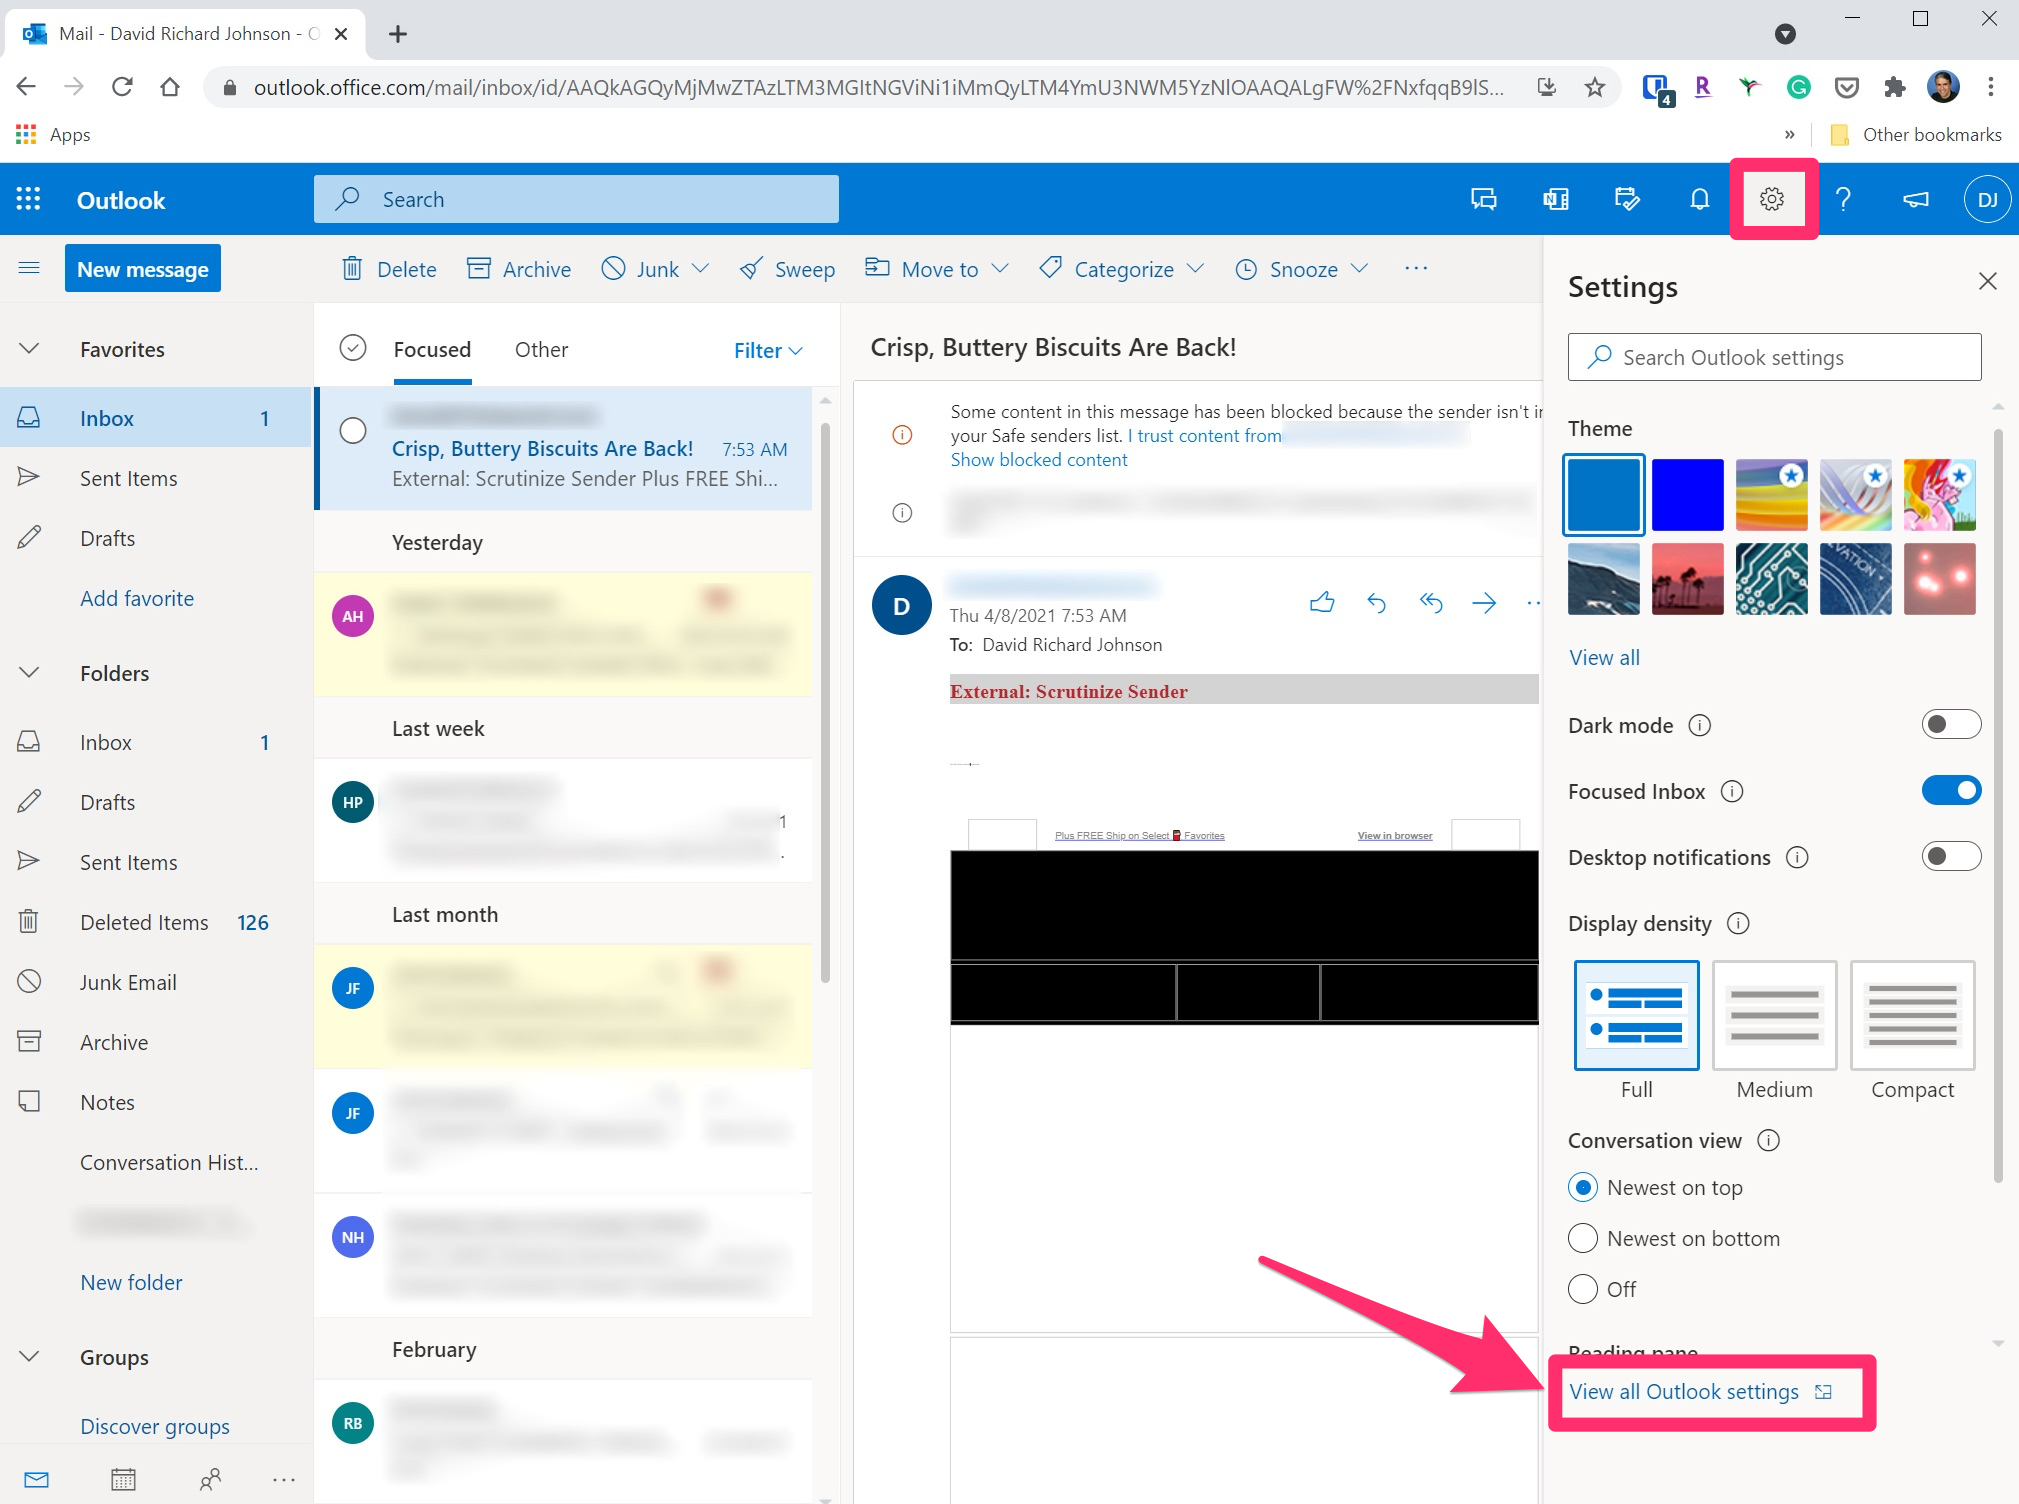Toggle the Dark mode switch
The height and width of the screenshot is (1504, 2019).
coord(1946,725)
